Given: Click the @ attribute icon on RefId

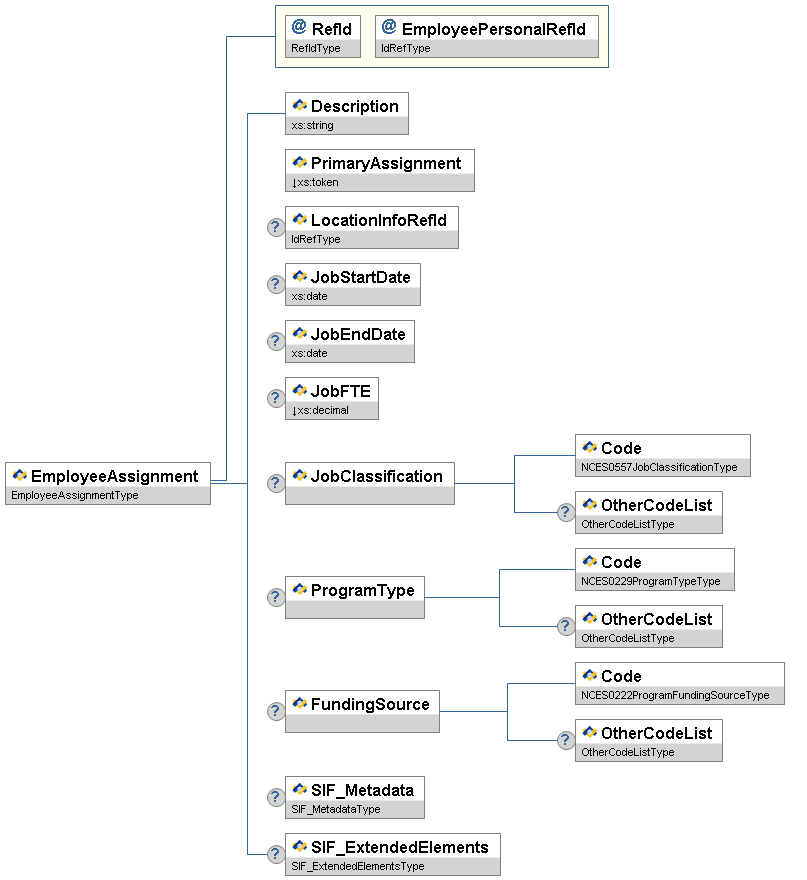Looking at the screenshot, I should click(x=298, y=27).
